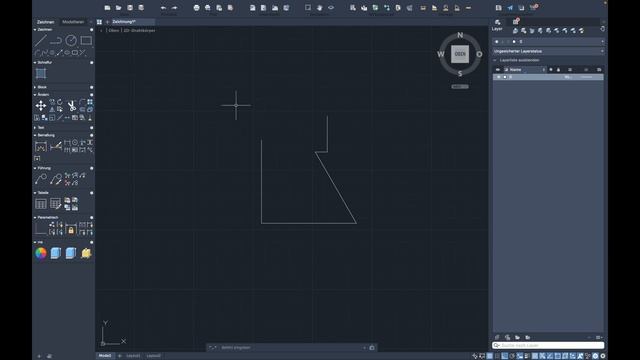
Task: Activate the Pan hand tool
Action: (x=320, y=8)
